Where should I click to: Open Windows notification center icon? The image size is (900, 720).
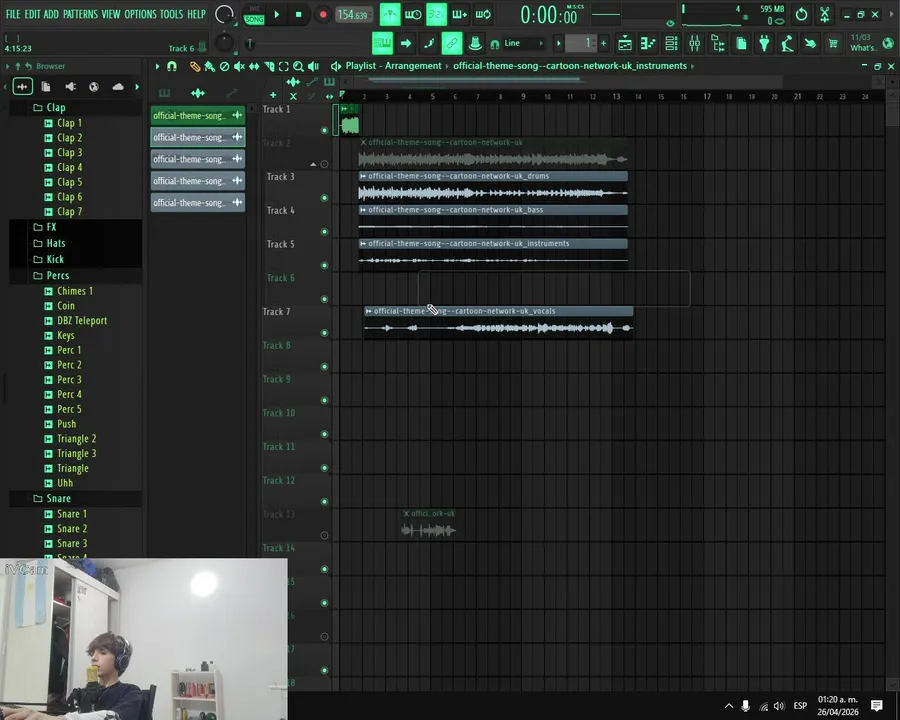pos(876,706)
